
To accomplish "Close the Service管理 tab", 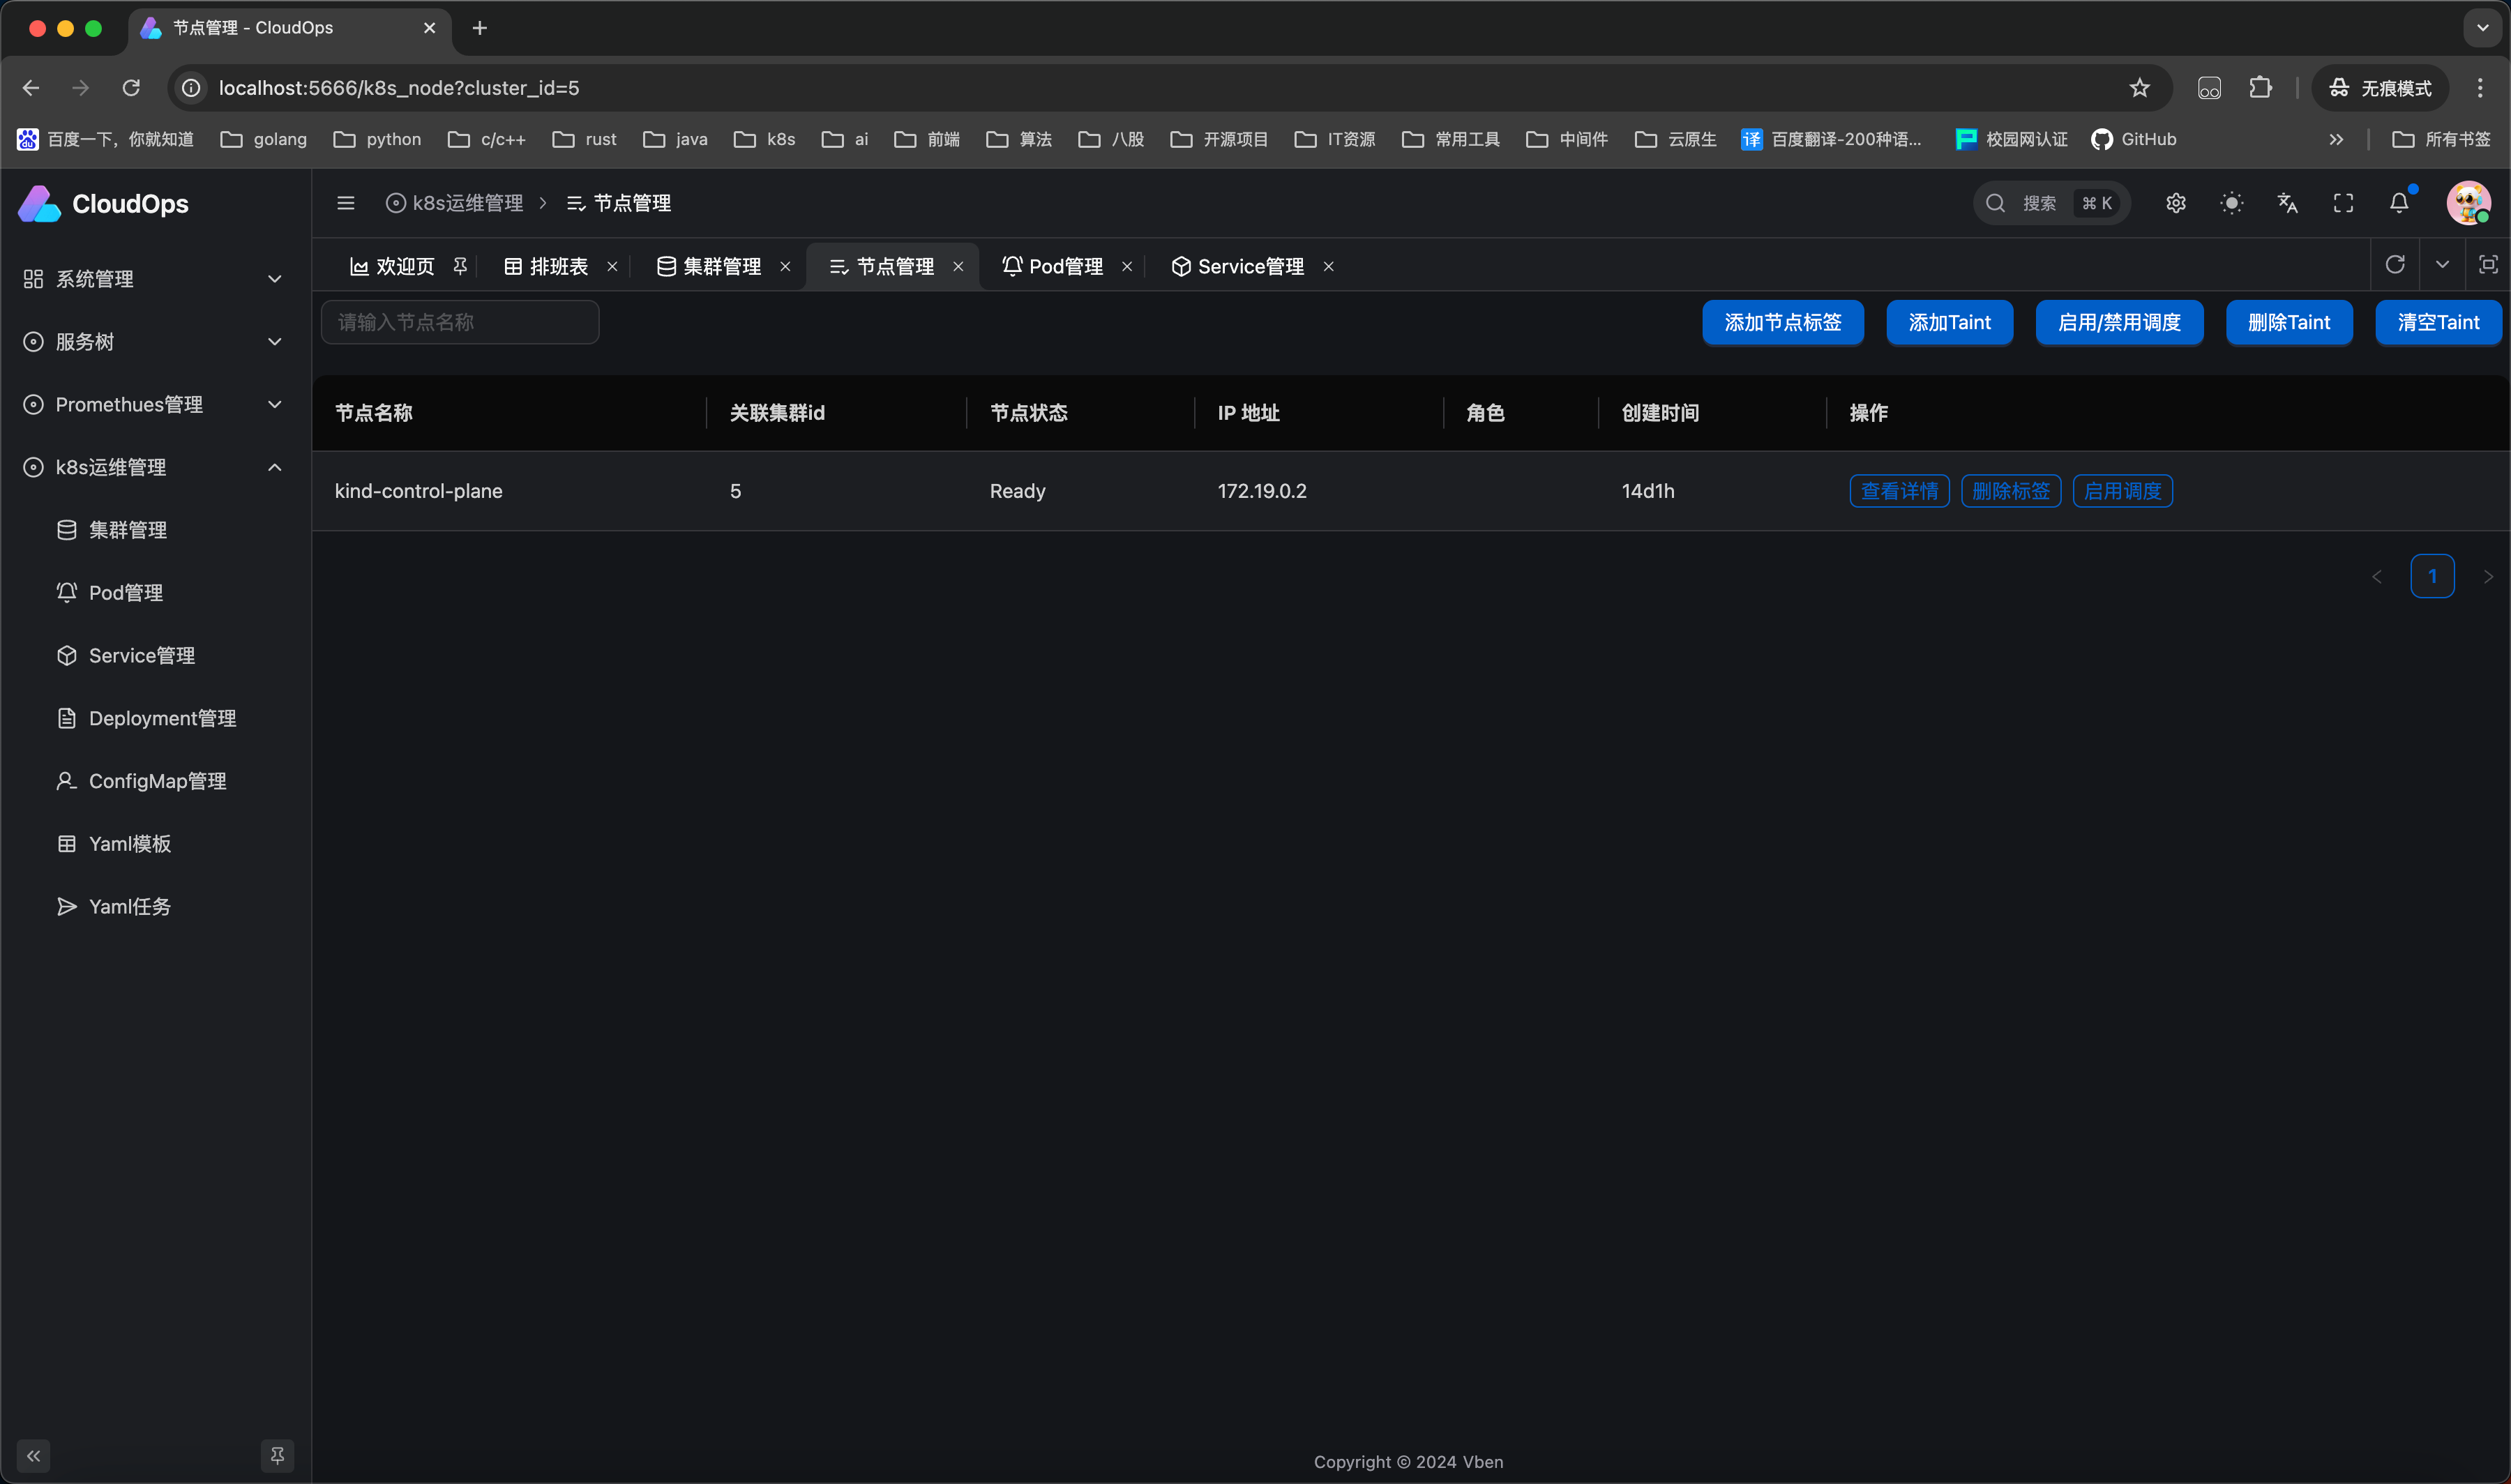I will click(x=1329, y=266).
